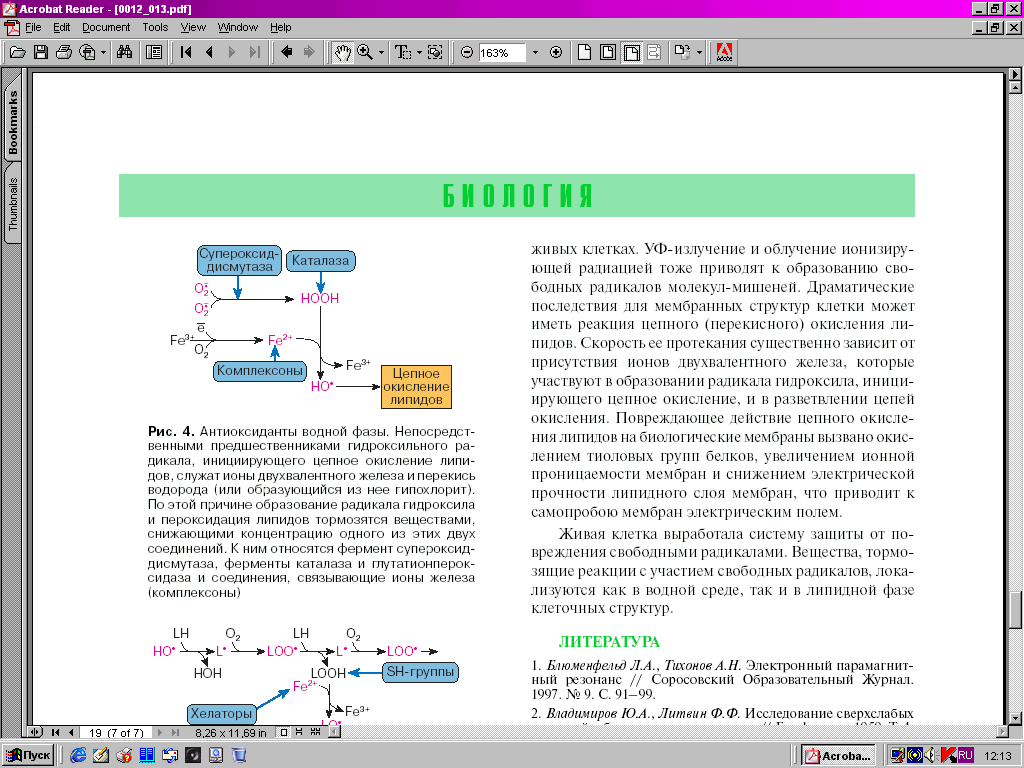Go to the first page
1024x768 pixels.
(x=186, y=52)
